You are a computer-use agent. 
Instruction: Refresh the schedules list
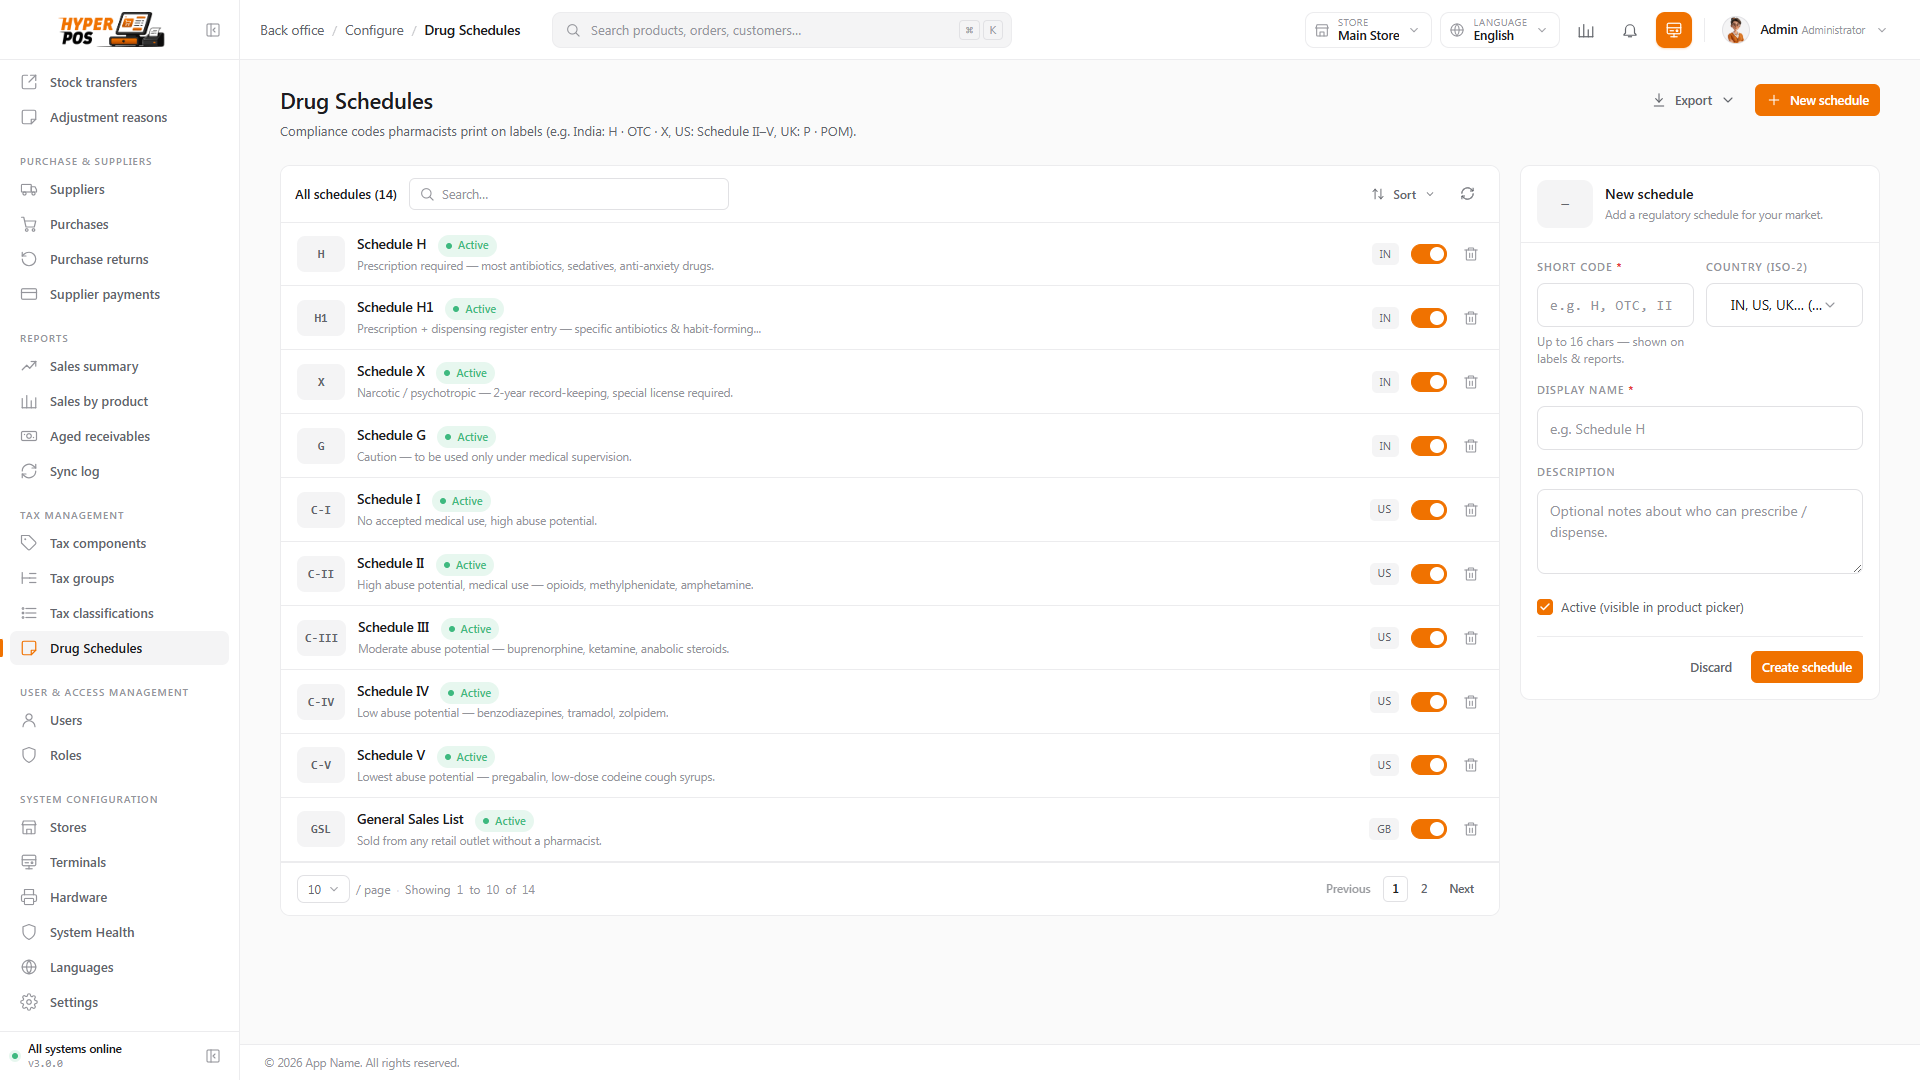(x=1467, y=194)
